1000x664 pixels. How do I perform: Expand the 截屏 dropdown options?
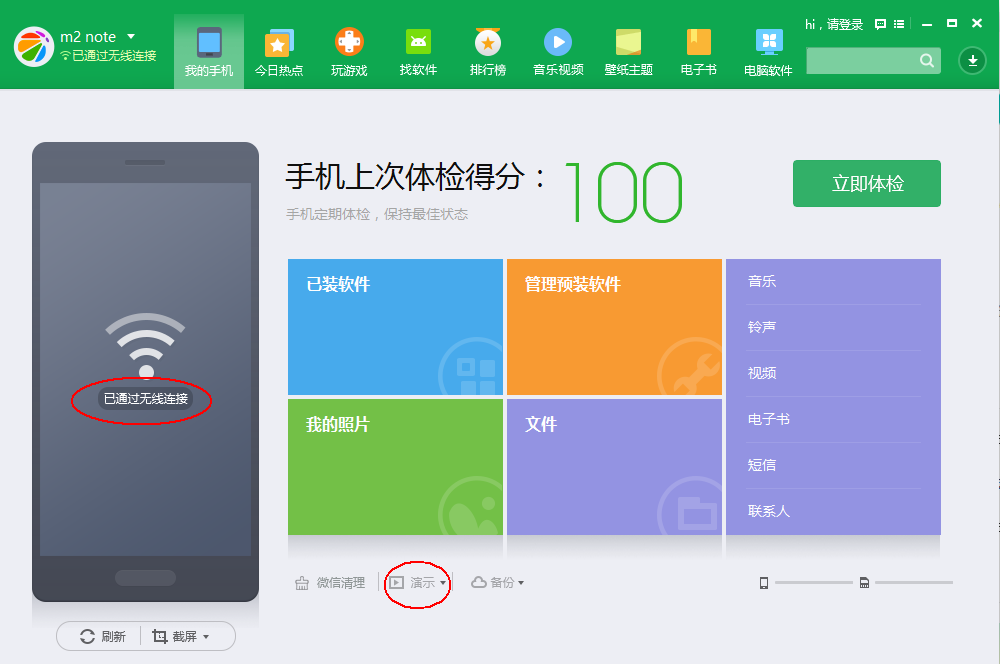pyautogui.click(x=207, y=636)
